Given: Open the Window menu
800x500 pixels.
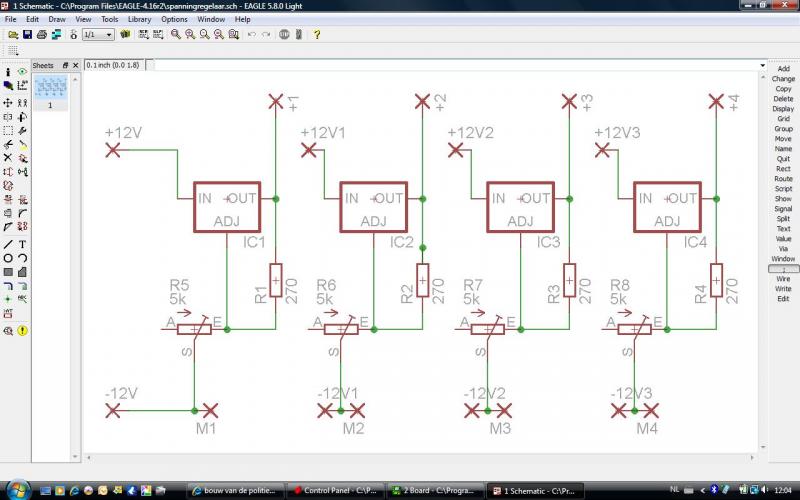Looking at the screenshot, I should [x=211, y=19].
